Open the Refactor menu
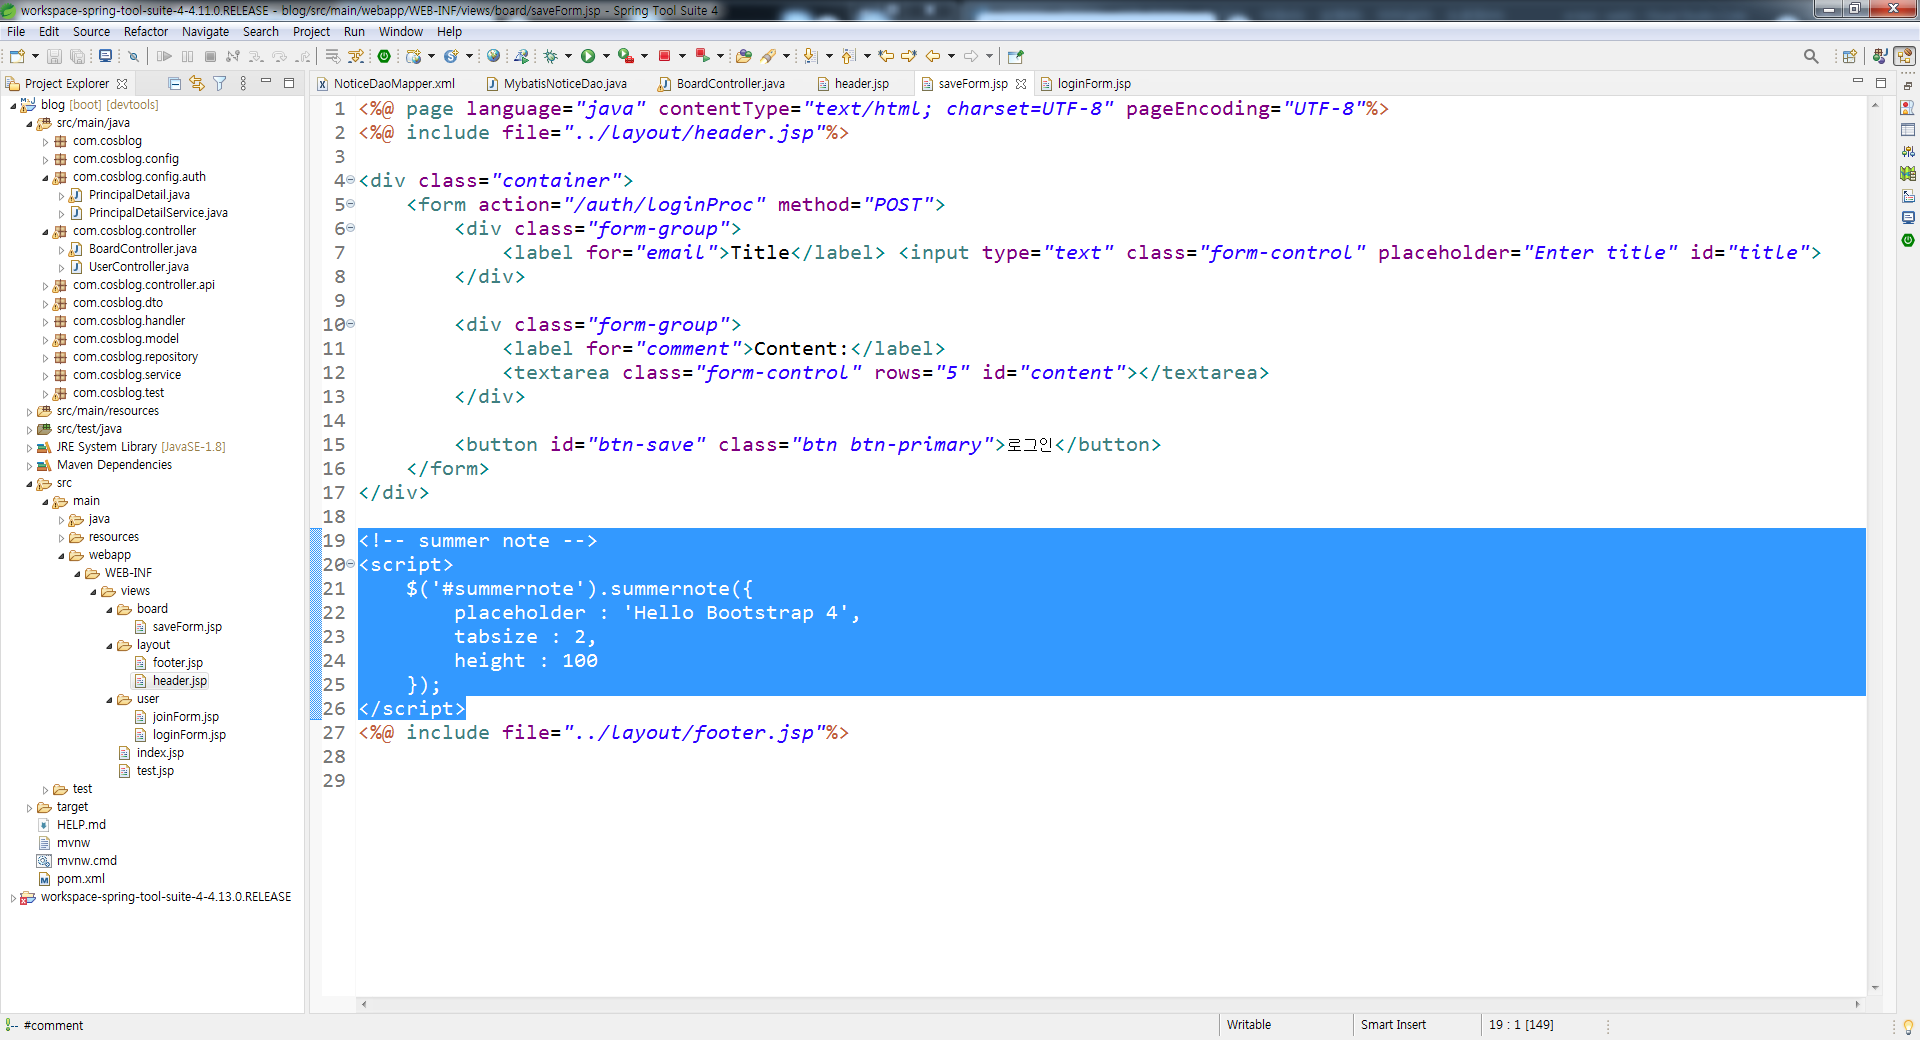Screen dimensions: 1920x1040 pos(146,32)
